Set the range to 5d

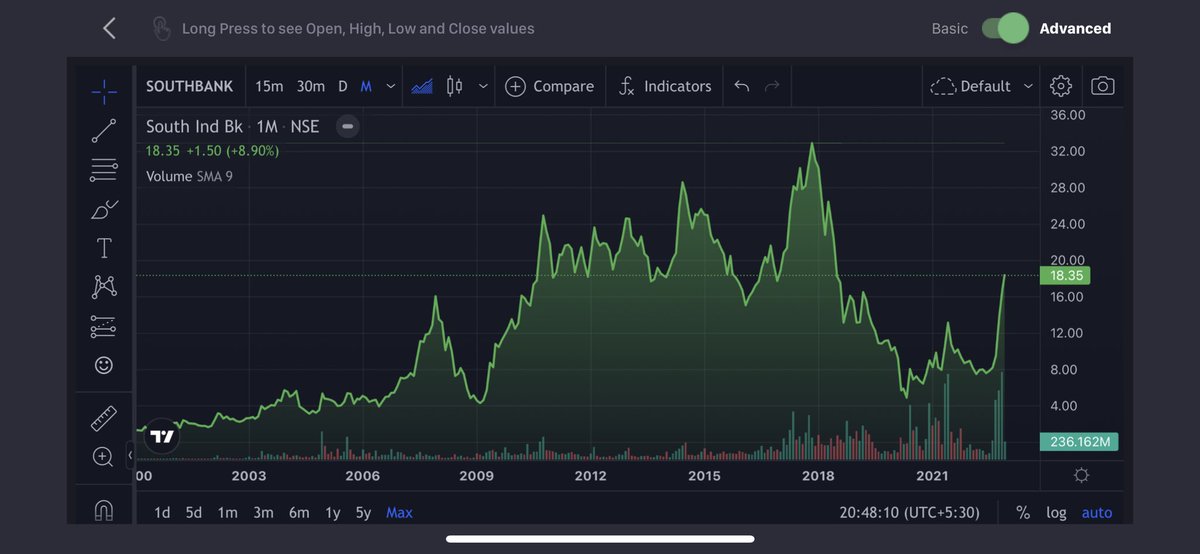coord(194,512)
